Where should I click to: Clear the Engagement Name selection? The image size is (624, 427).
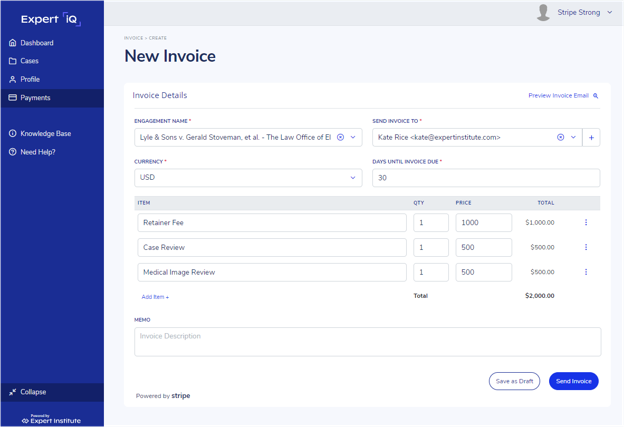click(x=340, y=137)
